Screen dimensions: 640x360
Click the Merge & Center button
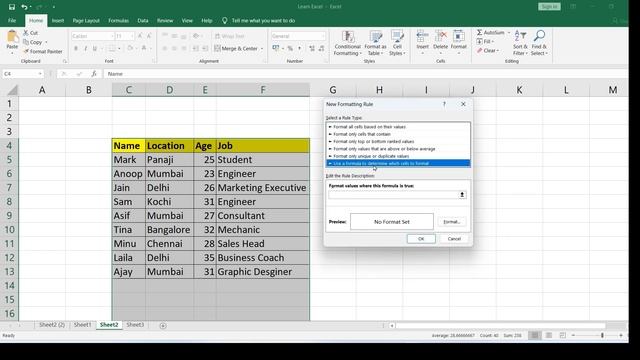[x=238, y=49]
